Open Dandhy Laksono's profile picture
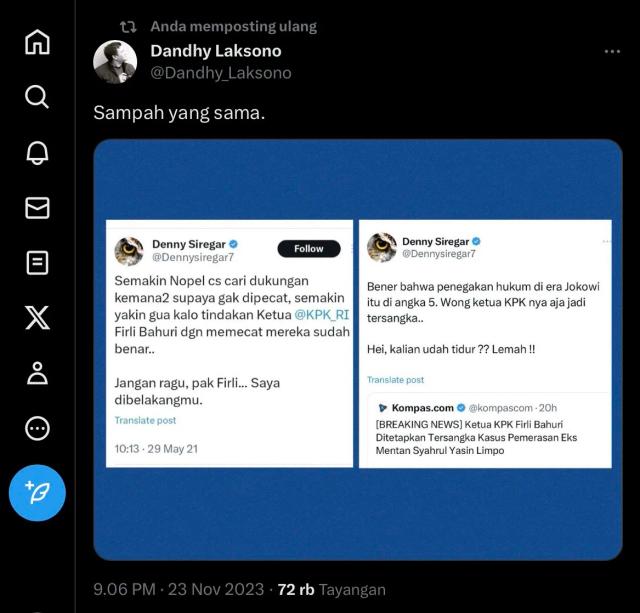Screen dimensions: 640x613 point(115,62)
